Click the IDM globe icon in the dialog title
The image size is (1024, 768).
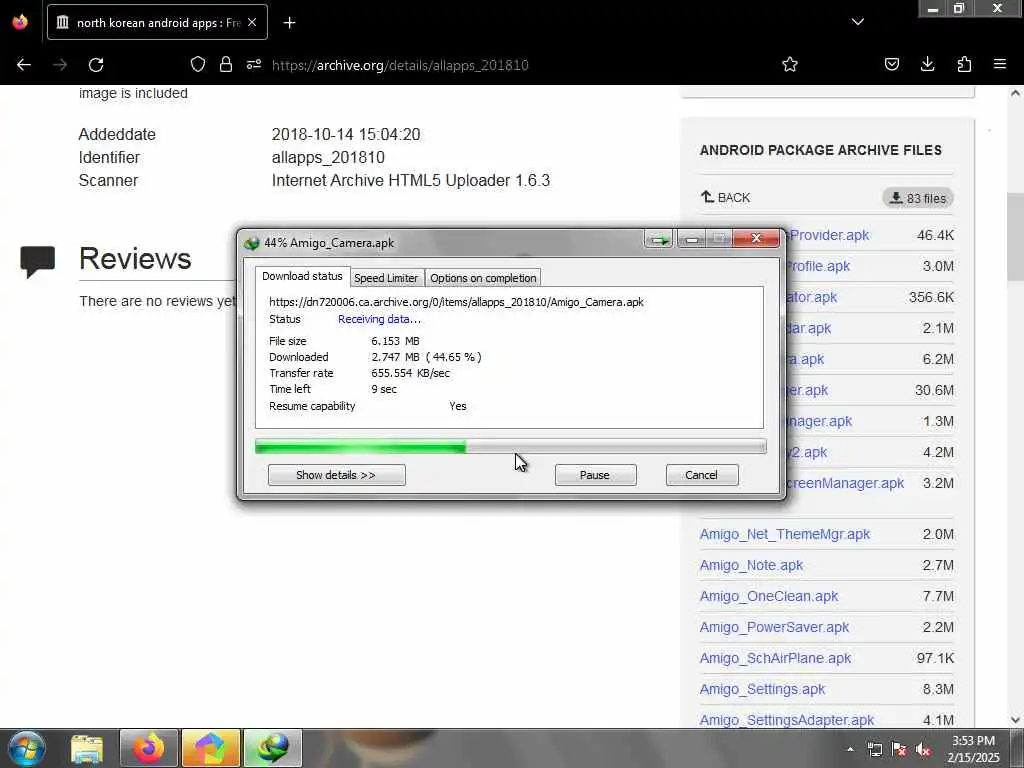coord(251,244)
